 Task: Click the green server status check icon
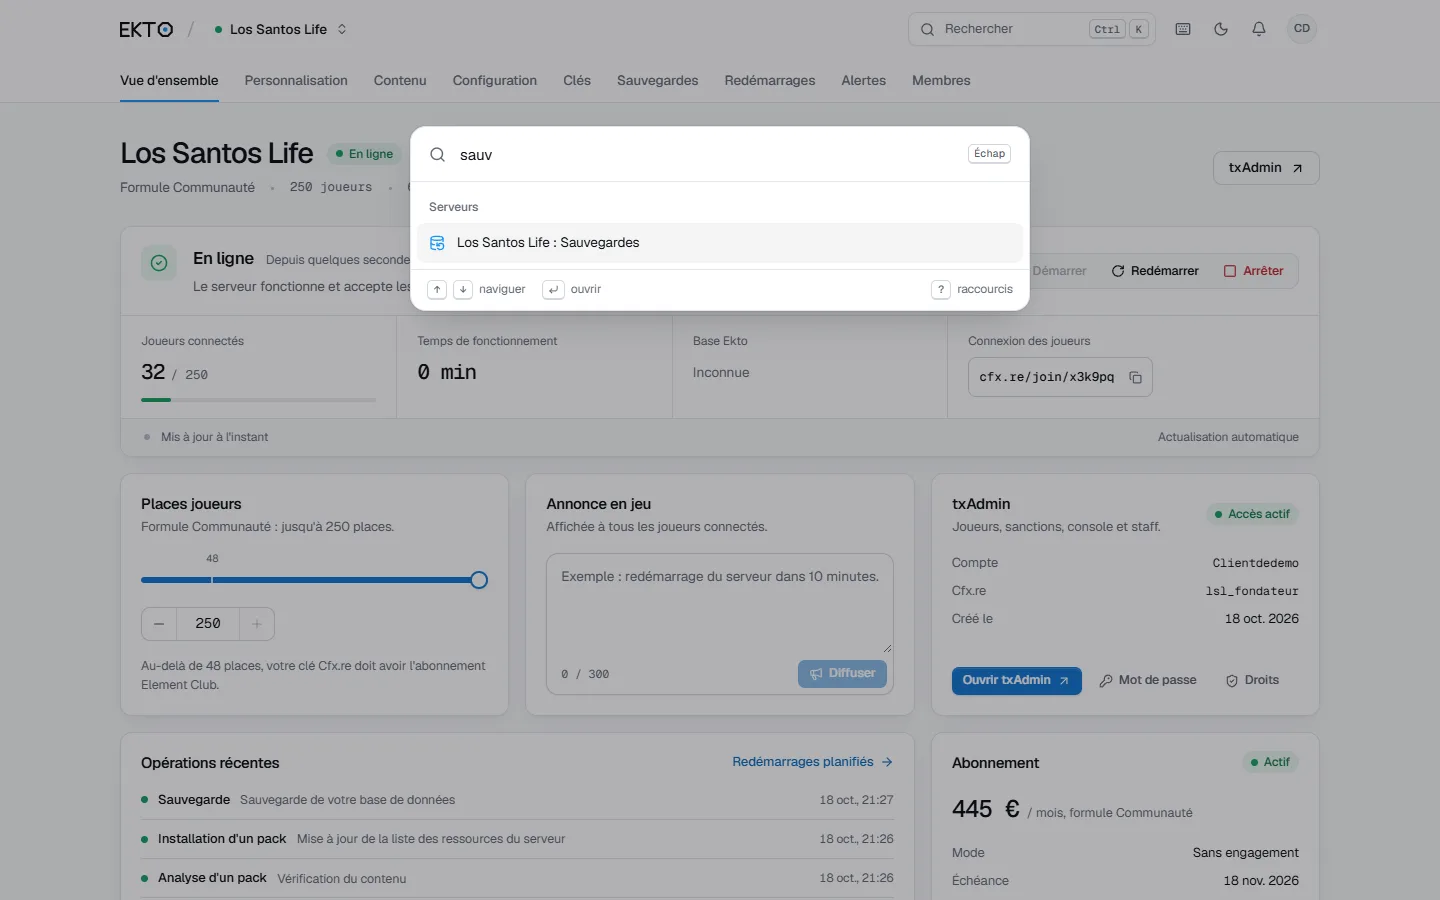coord(159,263)
